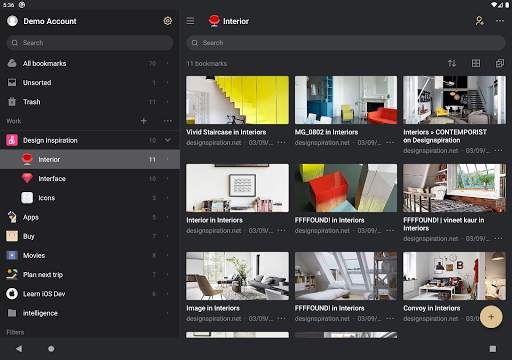Open MG_0802 in Interiors thumbnail

(346, 100)
